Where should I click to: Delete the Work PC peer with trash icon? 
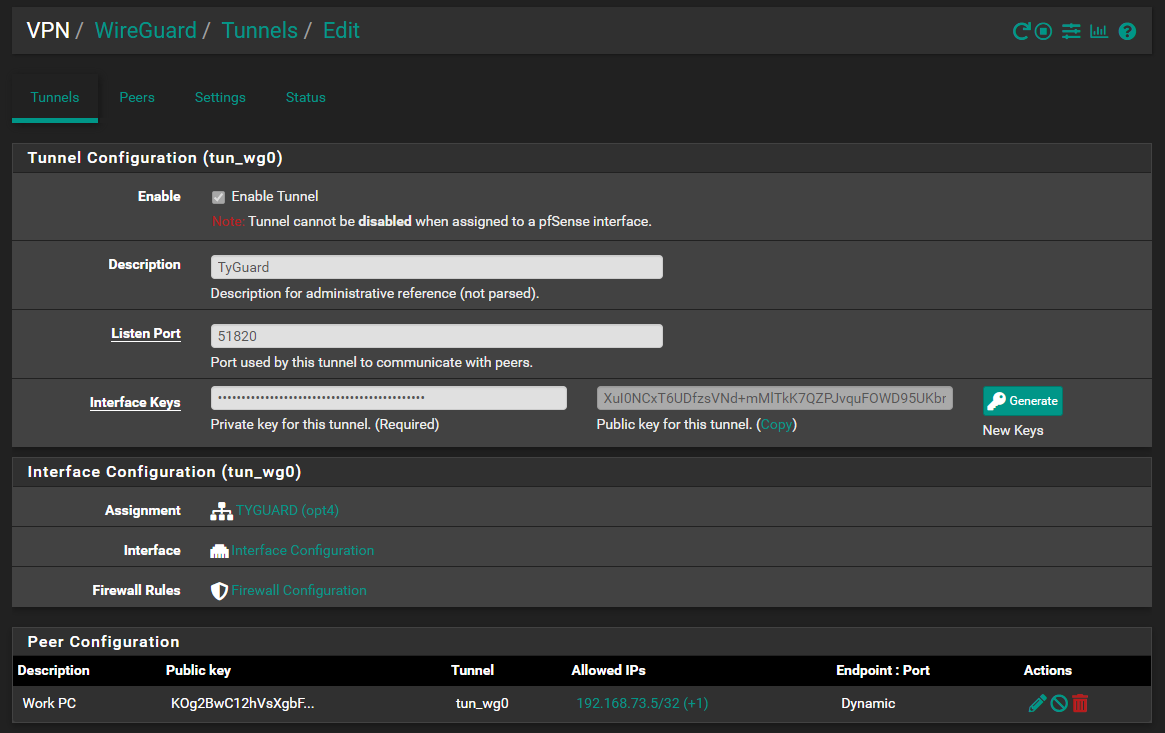point(1080,703)
